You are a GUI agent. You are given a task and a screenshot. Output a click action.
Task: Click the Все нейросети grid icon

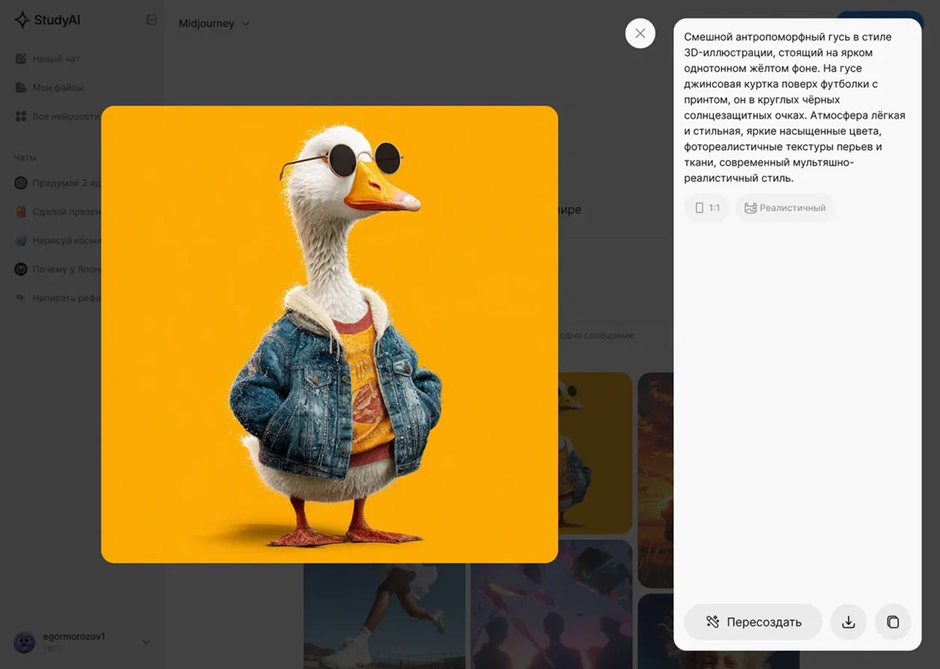(21, 117)
